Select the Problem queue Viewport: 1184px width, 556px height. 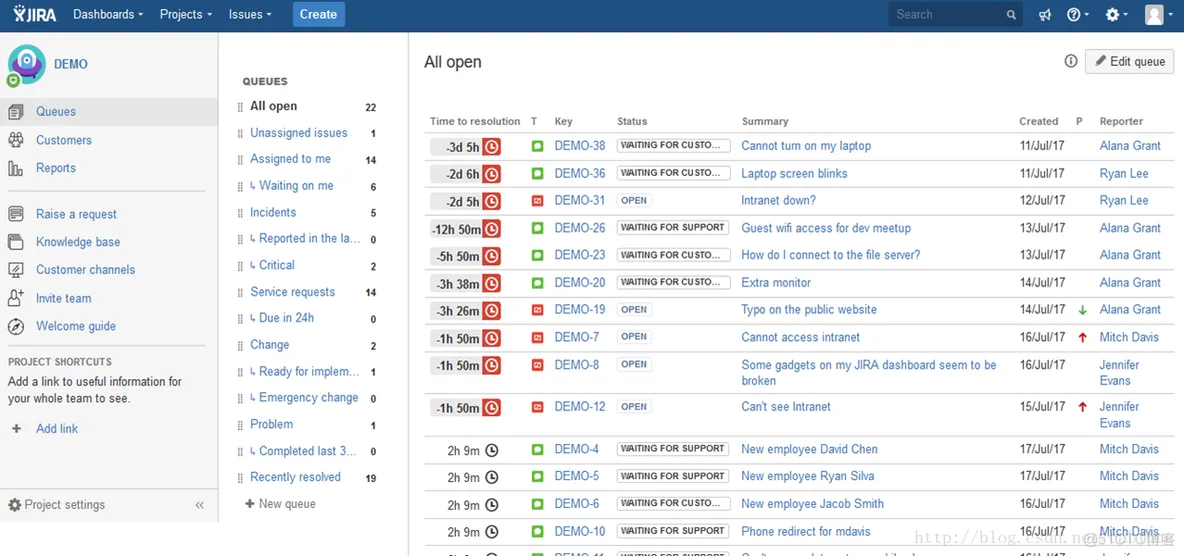click(272, 425)
